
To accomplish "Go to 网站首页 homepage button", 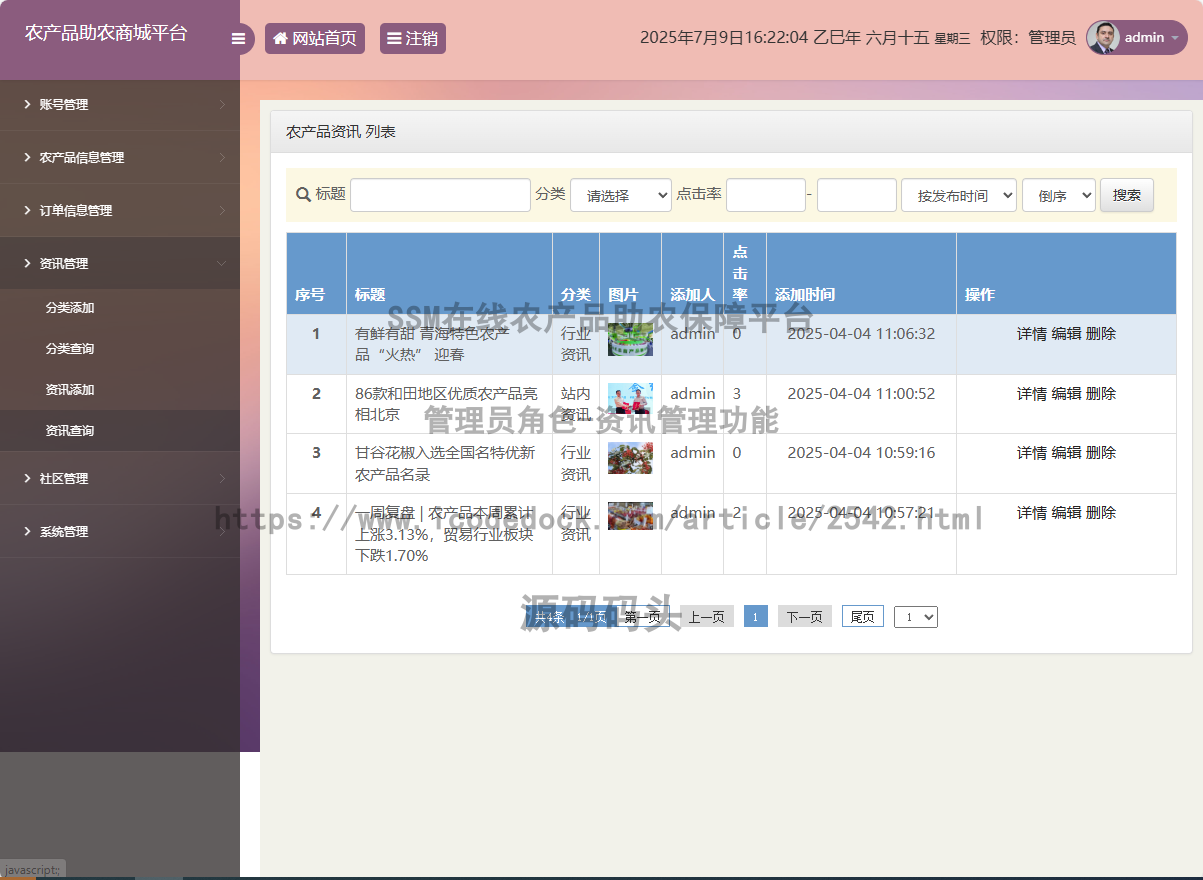I will [315, 39].
